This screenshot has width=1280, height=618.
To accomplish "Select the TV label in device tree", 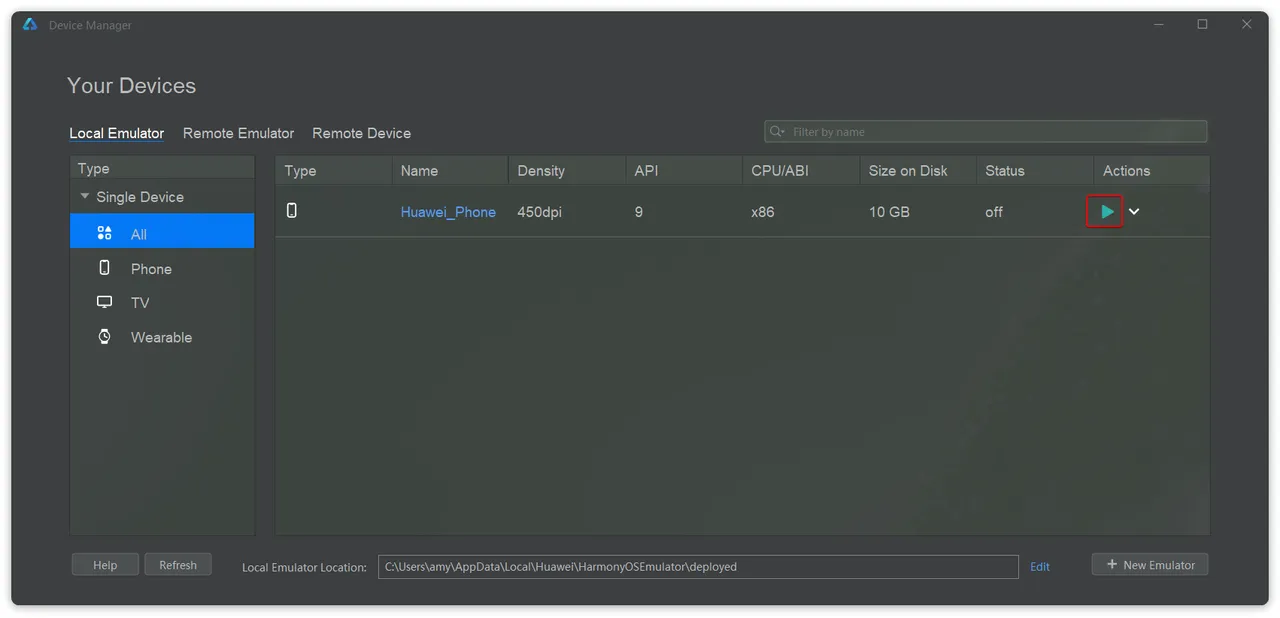I will tap(140, 303).
